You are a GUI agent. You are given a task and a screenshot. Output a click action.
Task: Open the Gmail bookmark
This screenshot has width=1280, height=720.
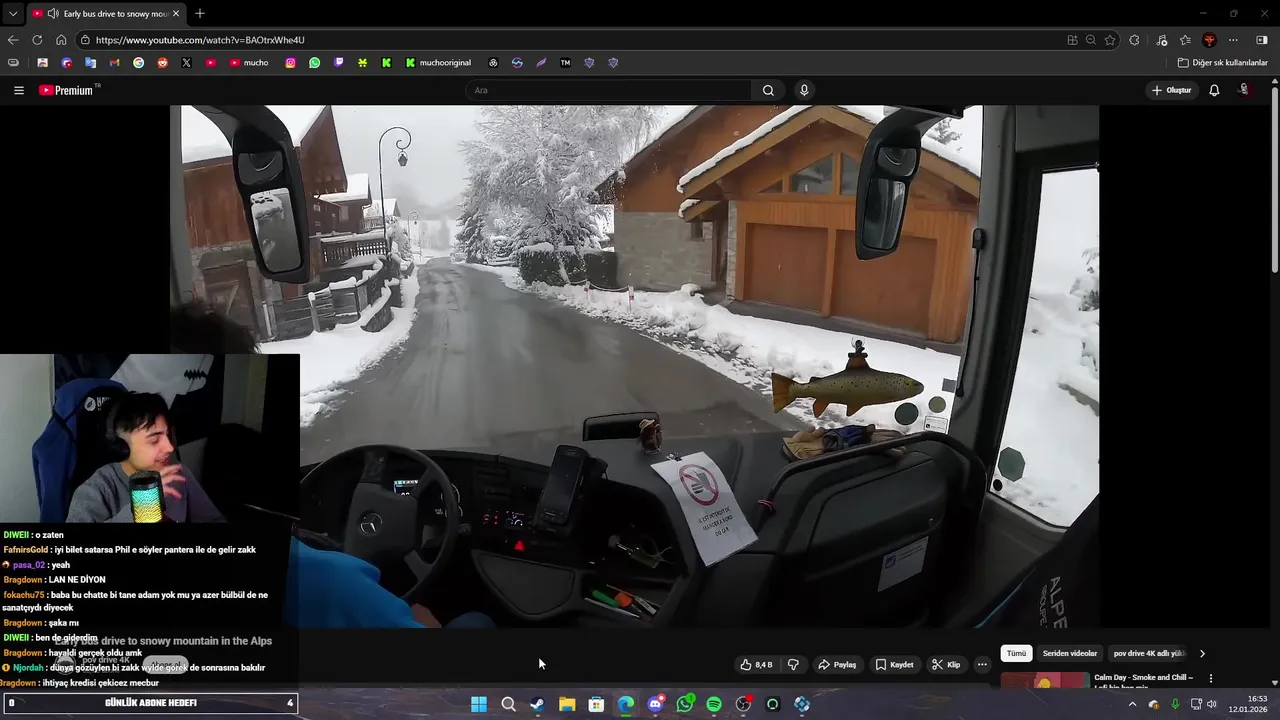(x=114, y=62)
